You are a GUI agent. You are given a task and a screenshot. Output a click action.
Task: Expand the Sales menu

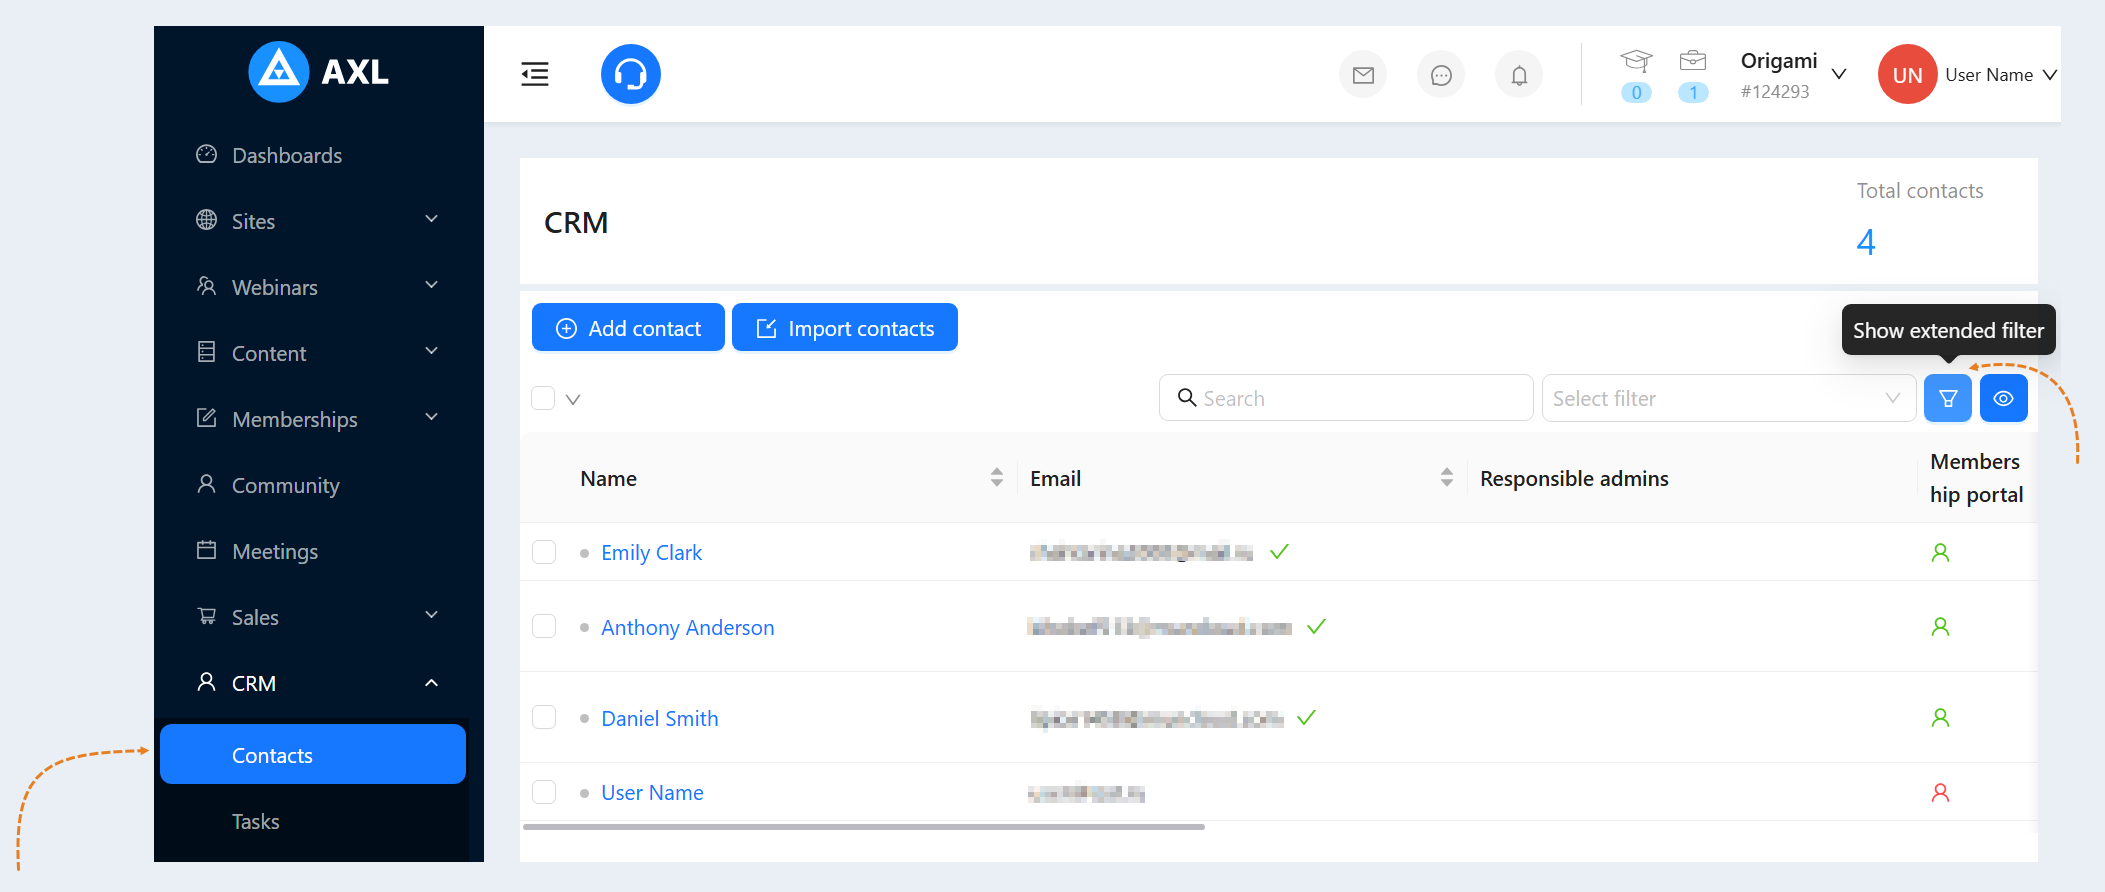point(318,617)
